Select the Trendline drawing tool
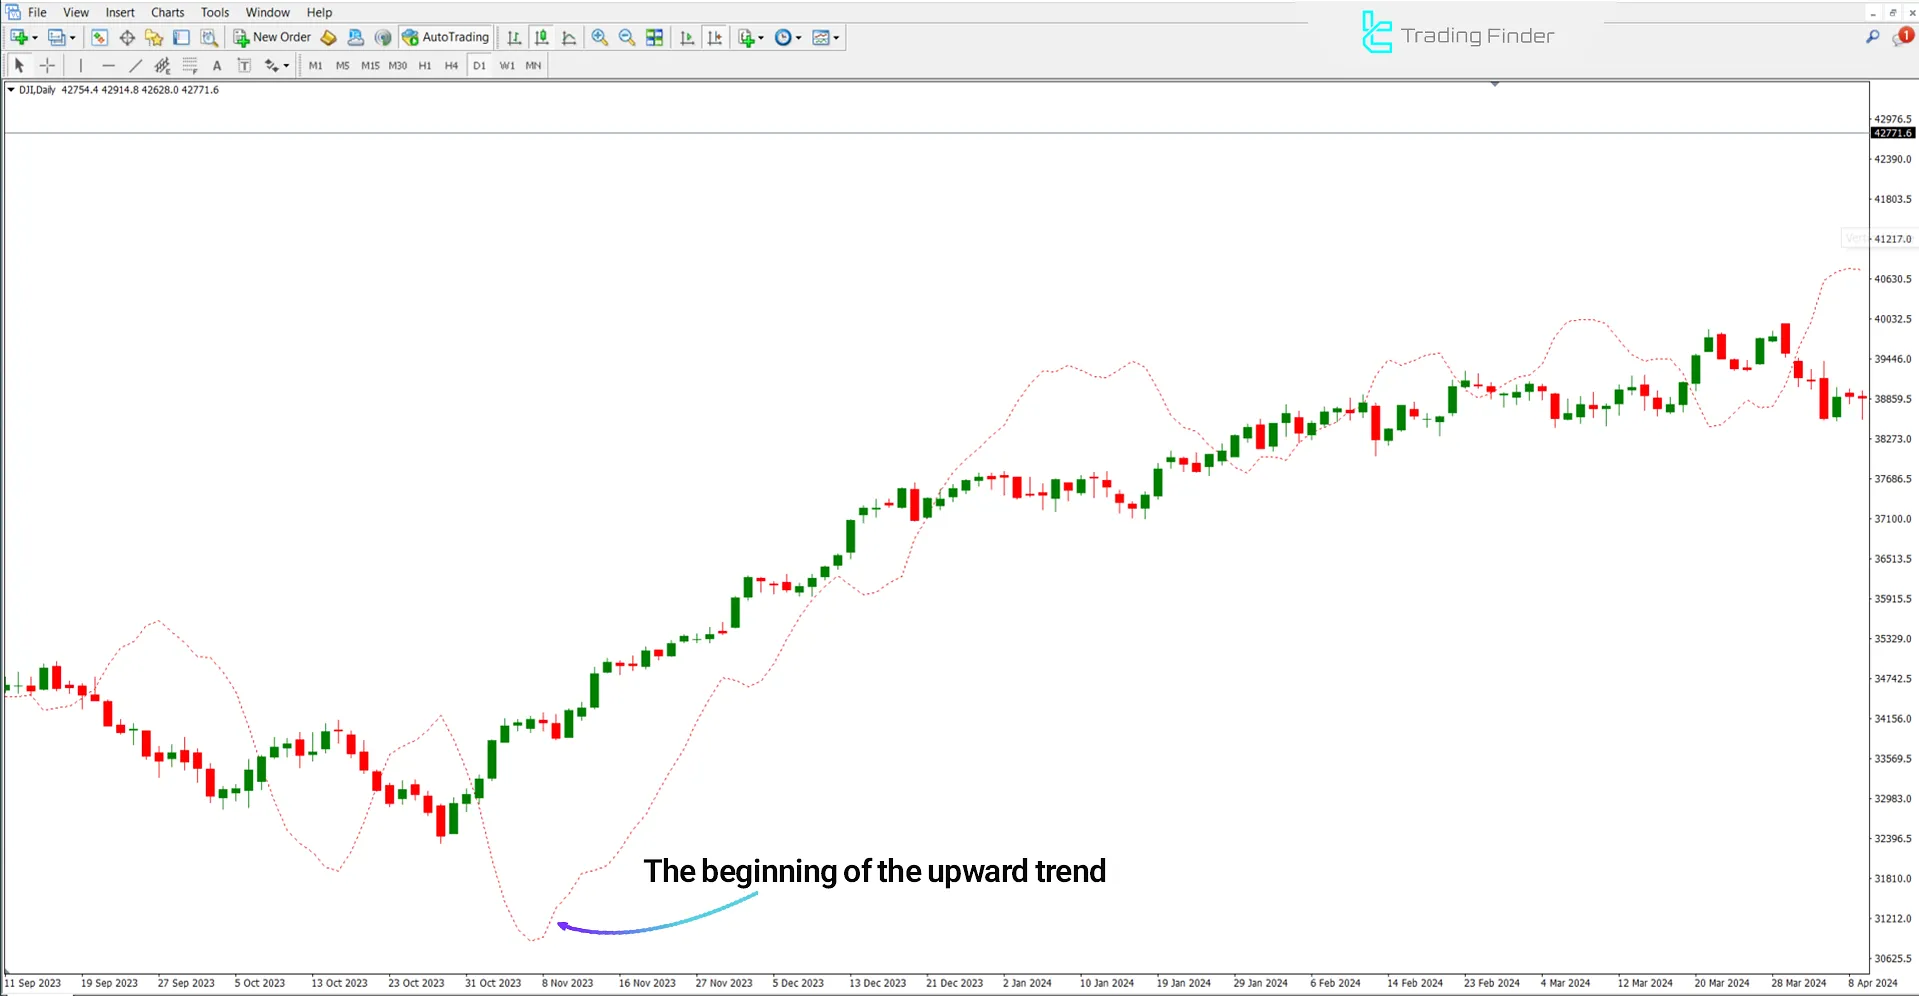1919x996 pixels. tap(135, 65)
